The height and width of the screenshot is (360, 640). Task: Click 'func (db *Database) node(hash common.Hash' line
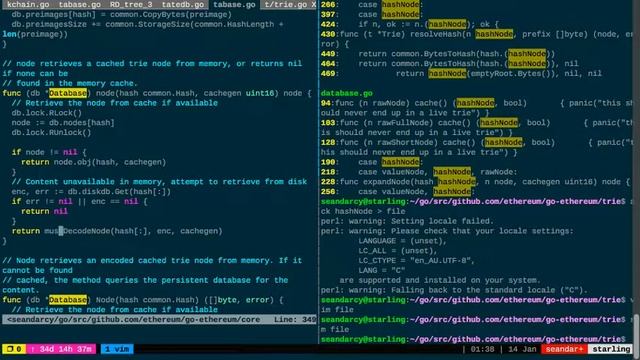(x=157, y=93)
